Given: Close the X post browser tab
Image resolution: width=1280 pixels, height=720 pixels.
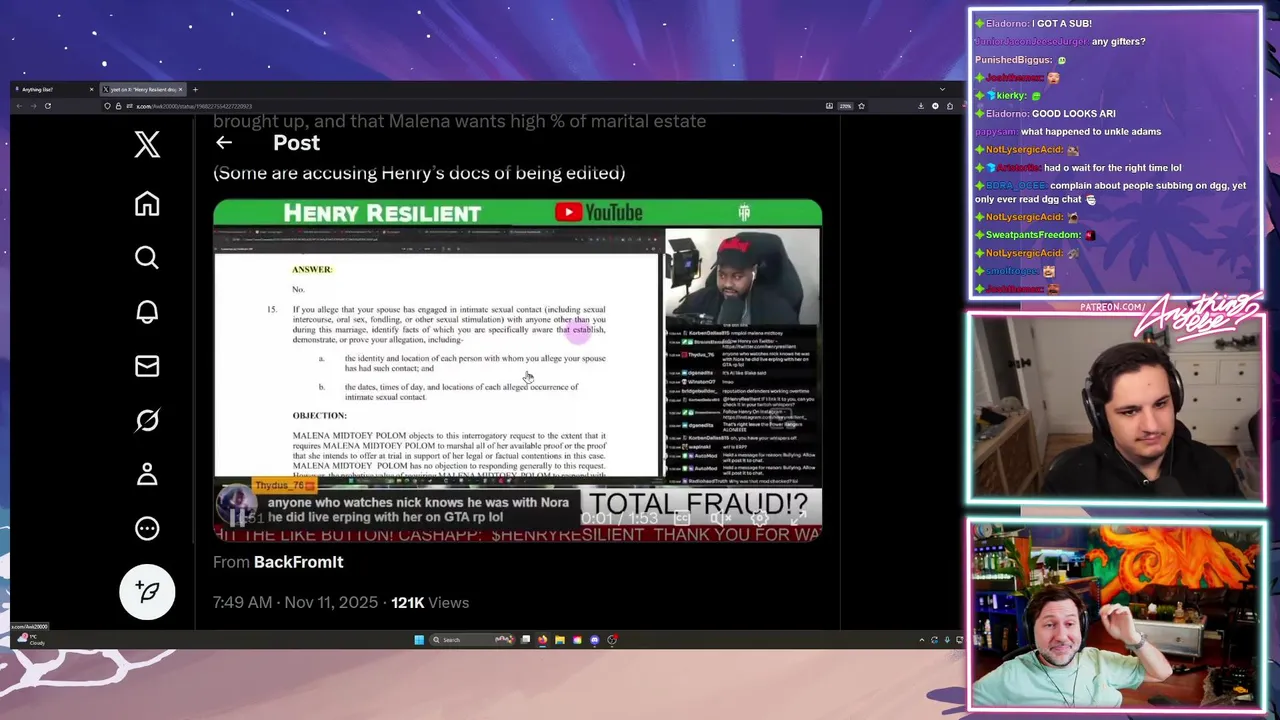Looking at the screenshot, I should tap(181, 89).
